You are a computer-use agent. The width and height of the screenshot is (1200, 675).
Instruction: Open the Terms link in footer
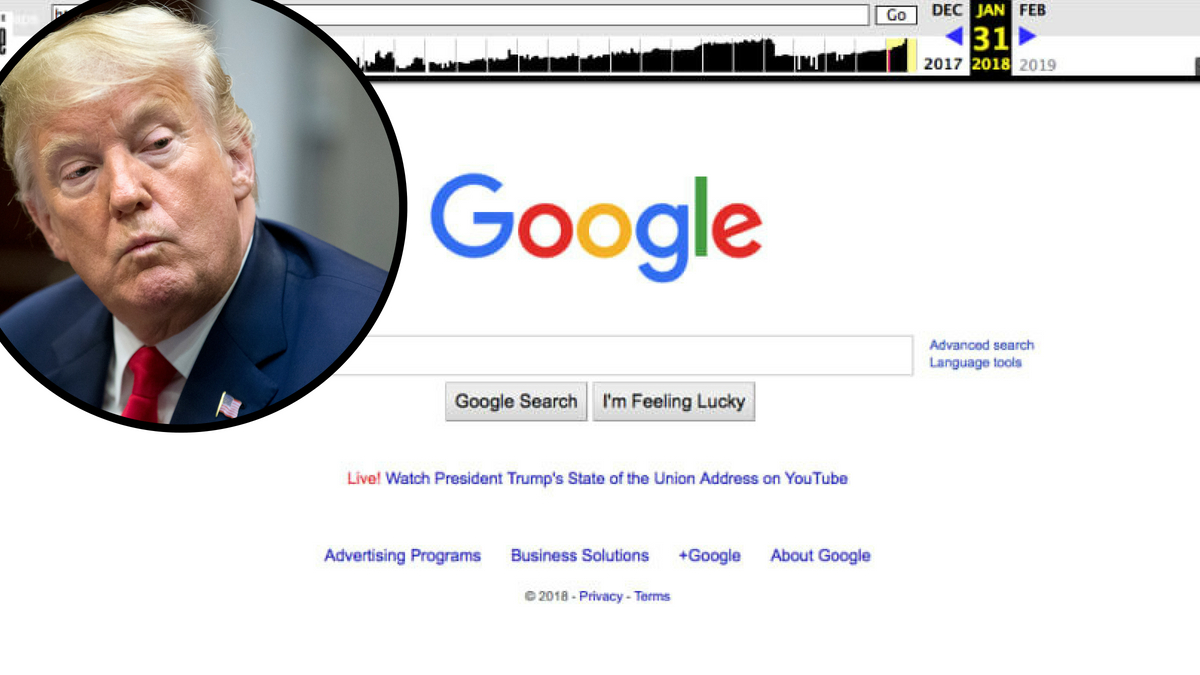(652, 596)
